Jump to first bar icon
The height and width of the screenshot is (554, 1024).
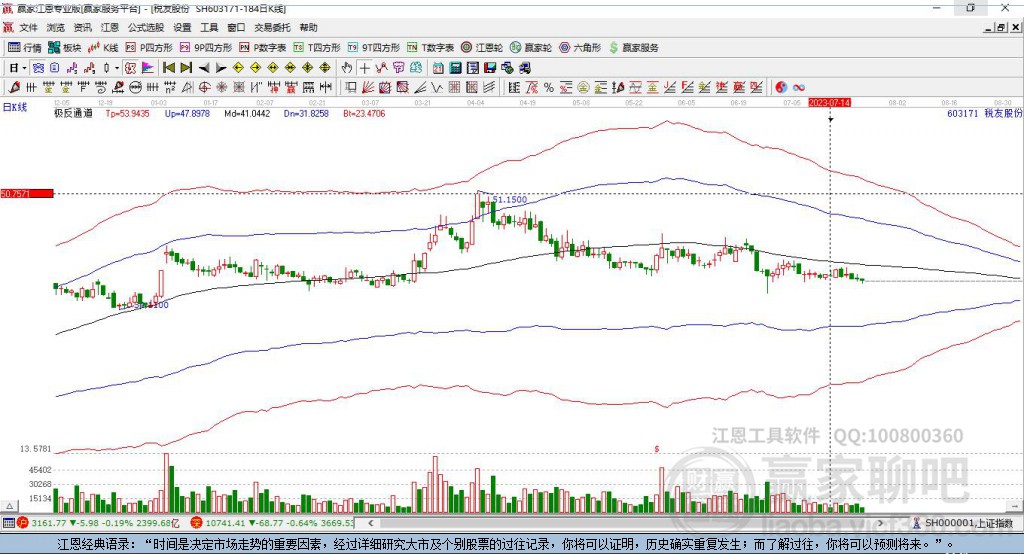169,68
